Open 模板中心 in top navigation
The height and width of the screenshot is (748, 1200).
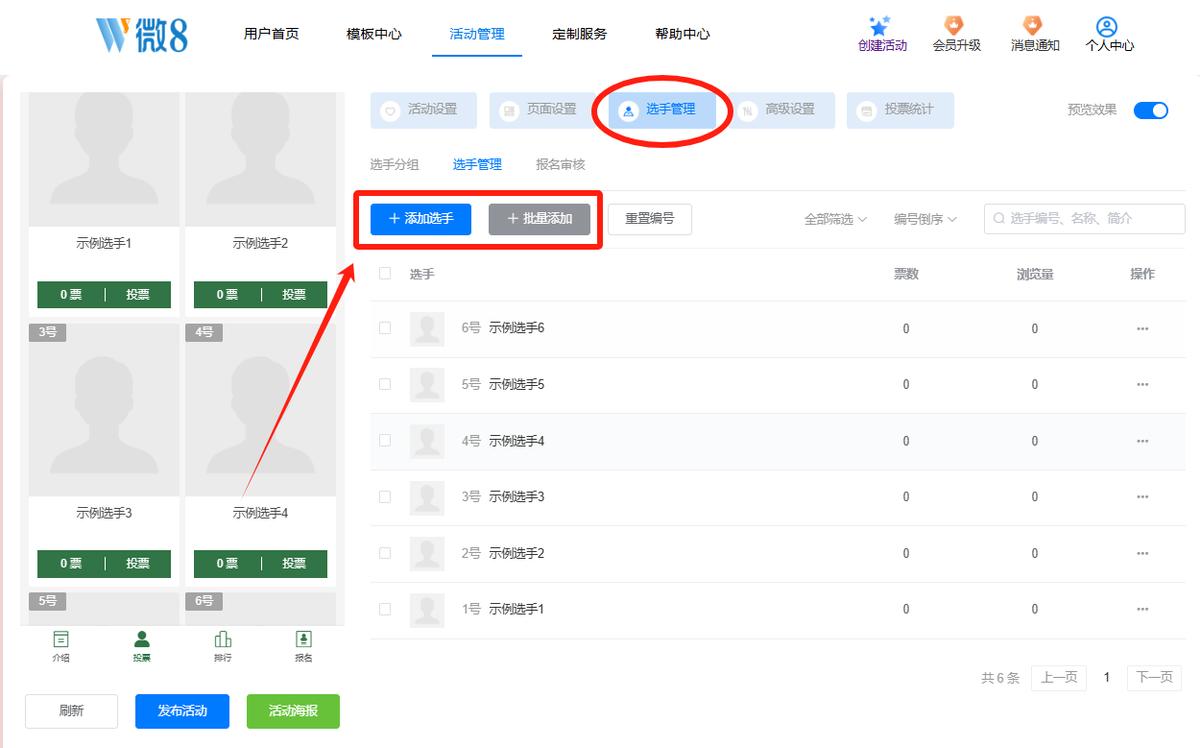pyautogui.click(x=374, y=34)
